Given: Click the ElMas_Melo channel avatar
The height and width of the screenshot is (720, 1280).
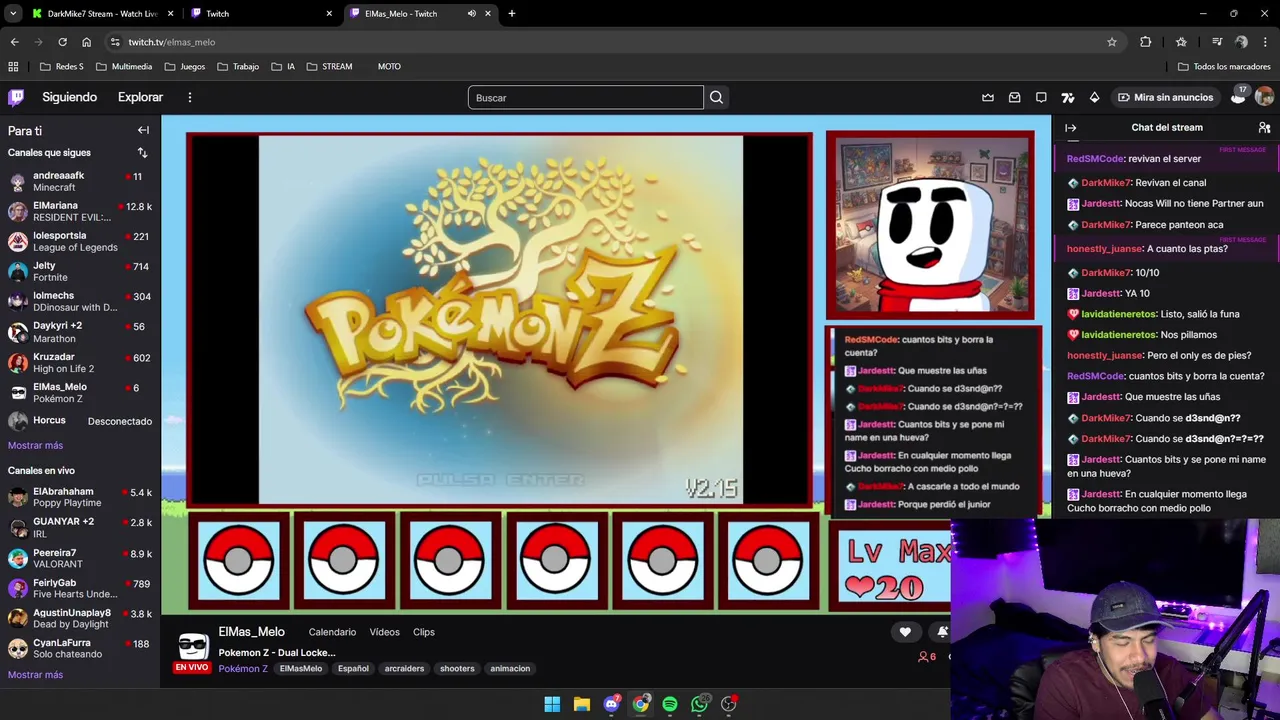Looking at the screenshot, I should click(x=193, y=647).
